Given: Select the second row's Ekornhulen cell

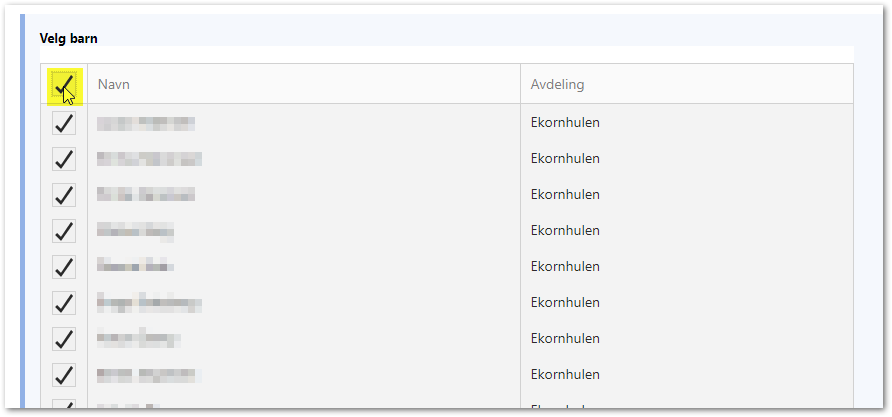Looking at the screenshot, I should [x=565, y=158].
